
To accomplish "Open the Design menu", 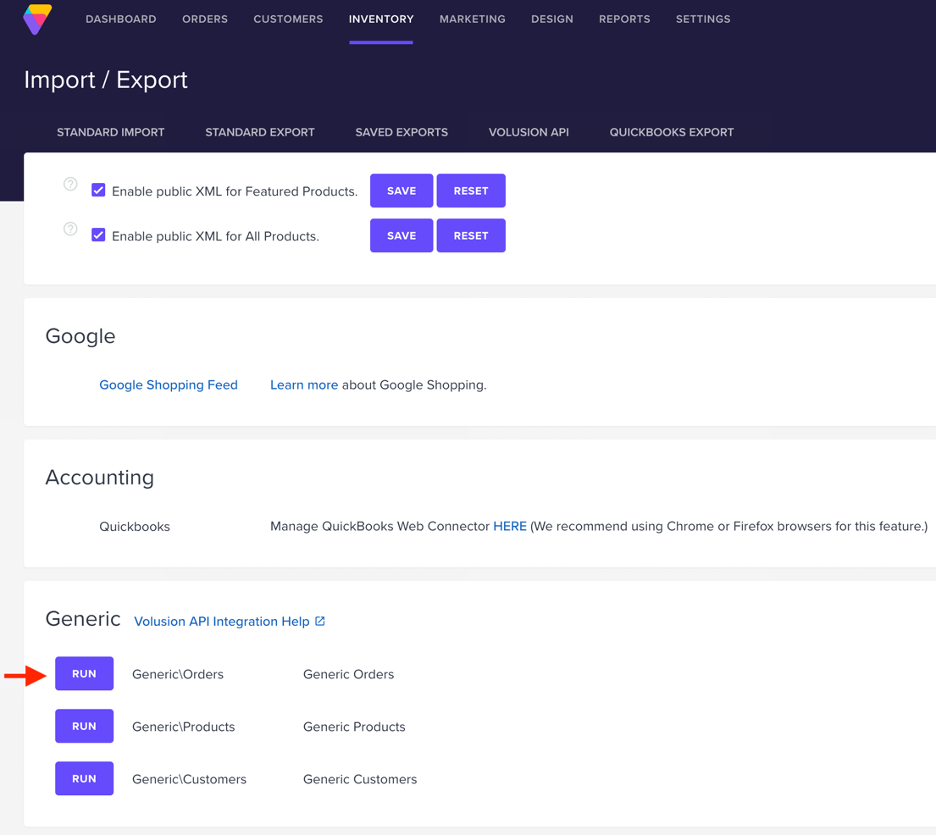I will 552,19.
